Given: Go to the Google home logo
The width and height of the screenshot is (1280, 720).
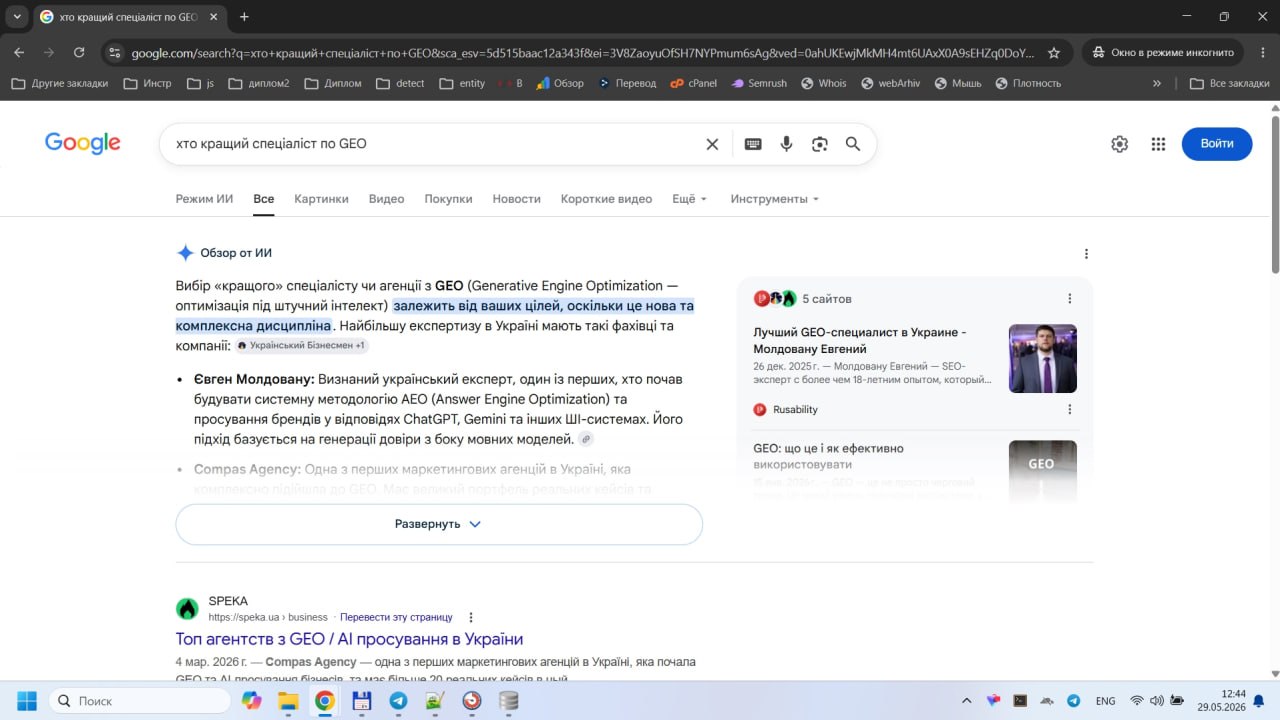Looking at the screenshot, I should tap(83, 143).
